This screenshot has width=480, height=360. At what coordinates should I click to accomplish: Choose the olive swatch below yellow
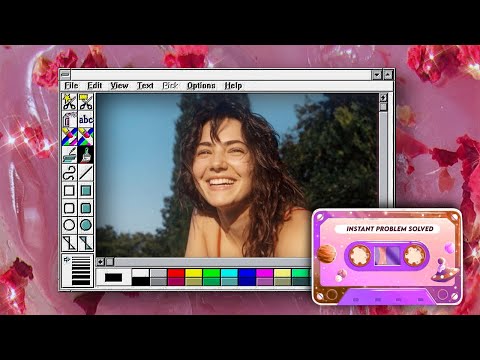[x=194, y=282]
